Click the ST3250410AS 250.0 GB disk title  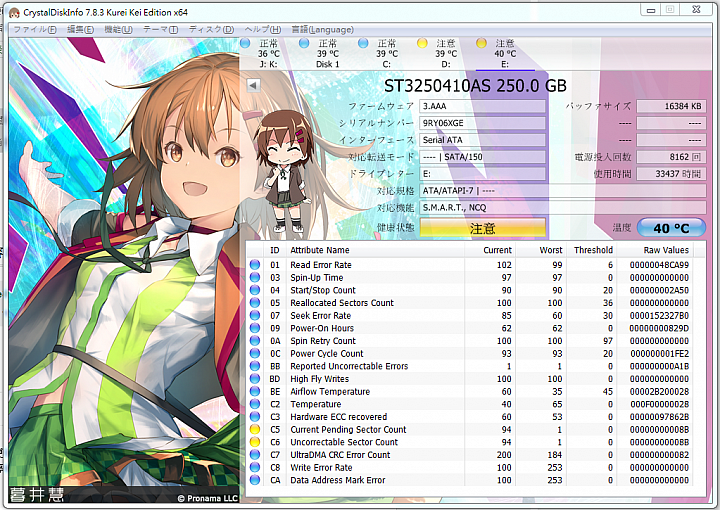click(x=475, y=86)
